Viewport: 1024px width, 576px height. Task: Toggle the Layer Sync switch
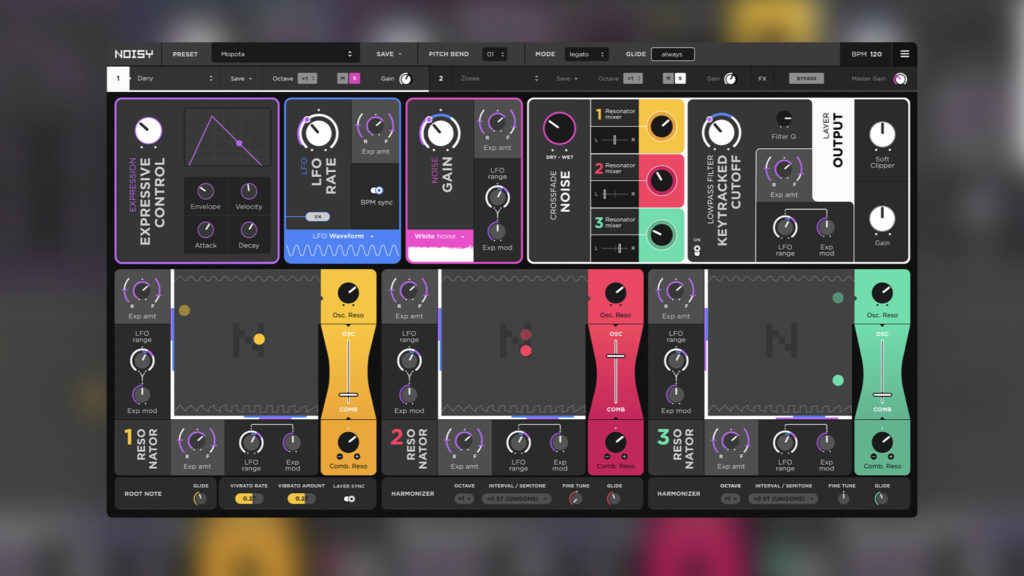(349, 499)
